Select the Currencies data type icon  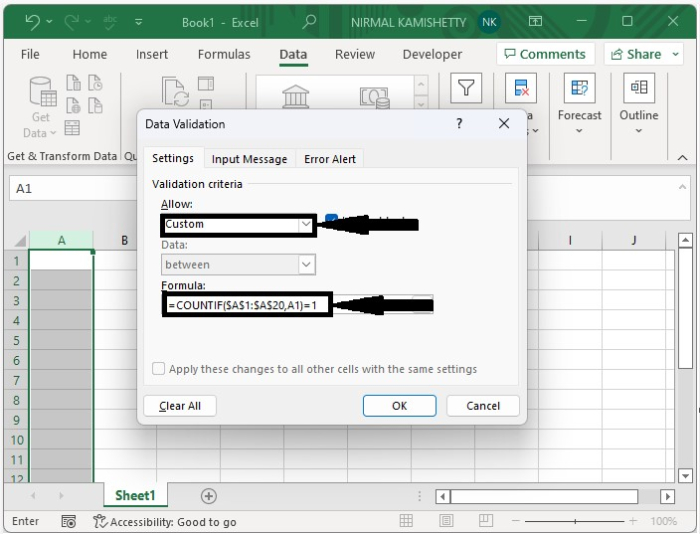click(x=375, y=97)
